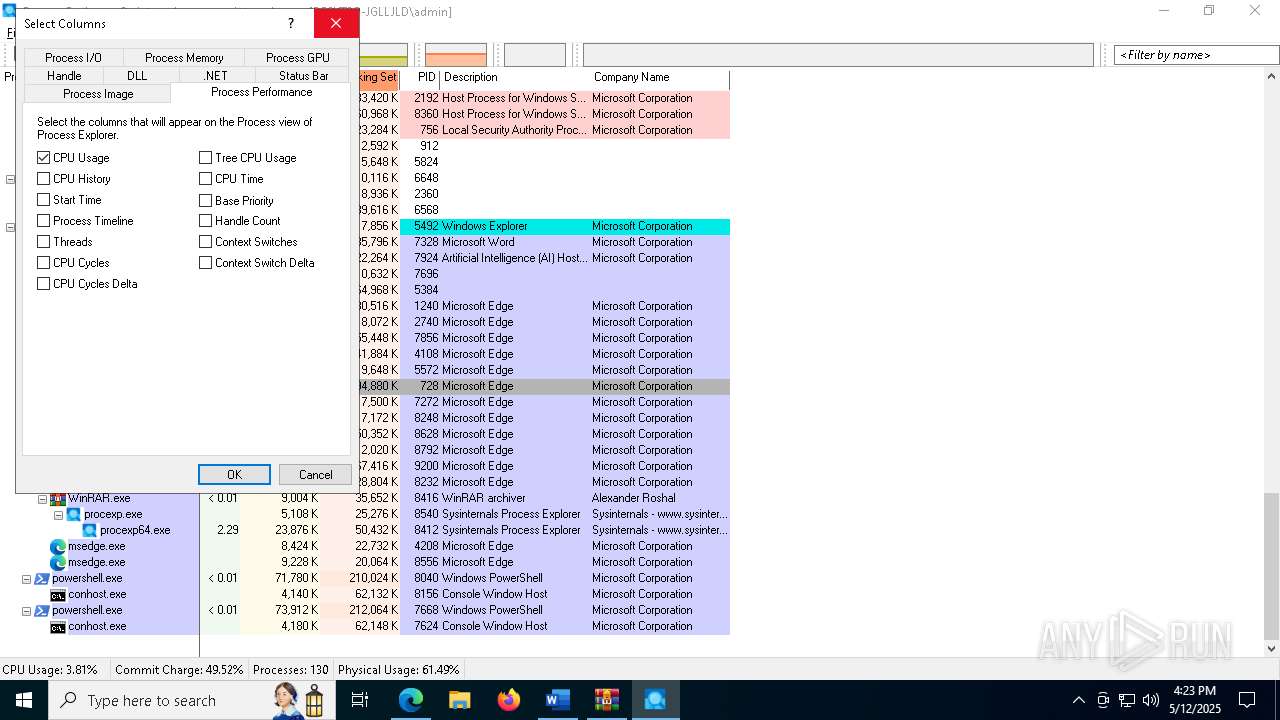Viewport: 1280px width, 720px height.
Task: Sort processes by PID column header
Action: pos(420,78)
